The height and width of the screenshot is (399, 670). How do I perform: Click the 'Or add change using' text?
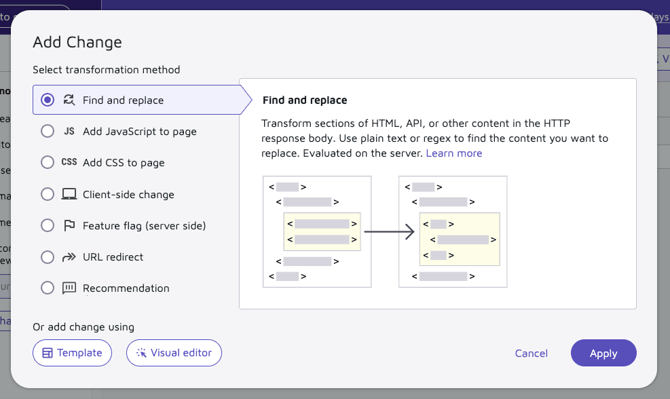tap(83, 327)
